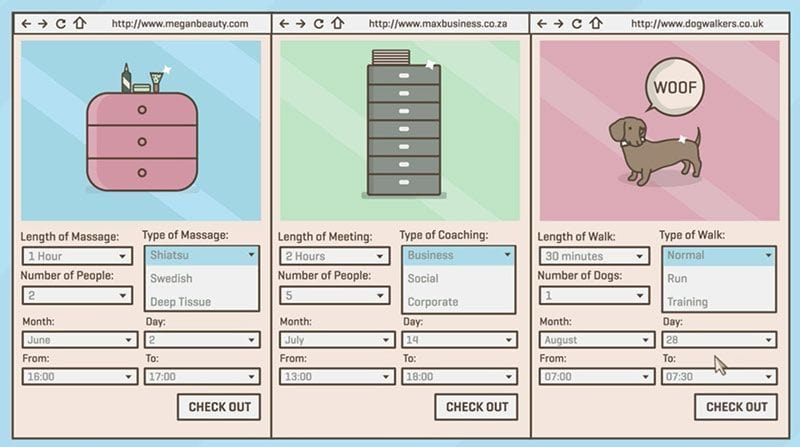Select Training walk option
Screen dimensions: 800x447
pyautogui.click(x=719, y=301)
